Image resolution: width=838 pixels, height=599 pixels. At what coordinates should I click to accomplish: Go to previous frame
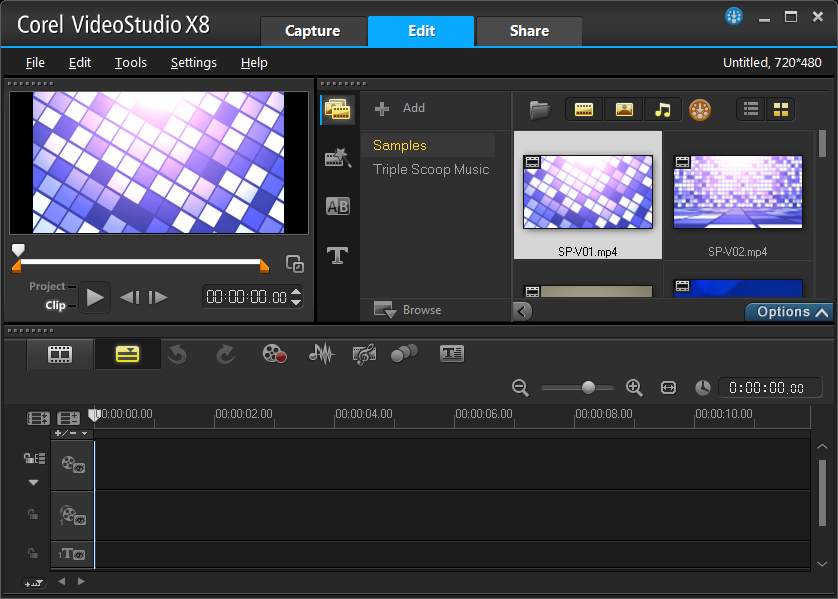(130, 297)
